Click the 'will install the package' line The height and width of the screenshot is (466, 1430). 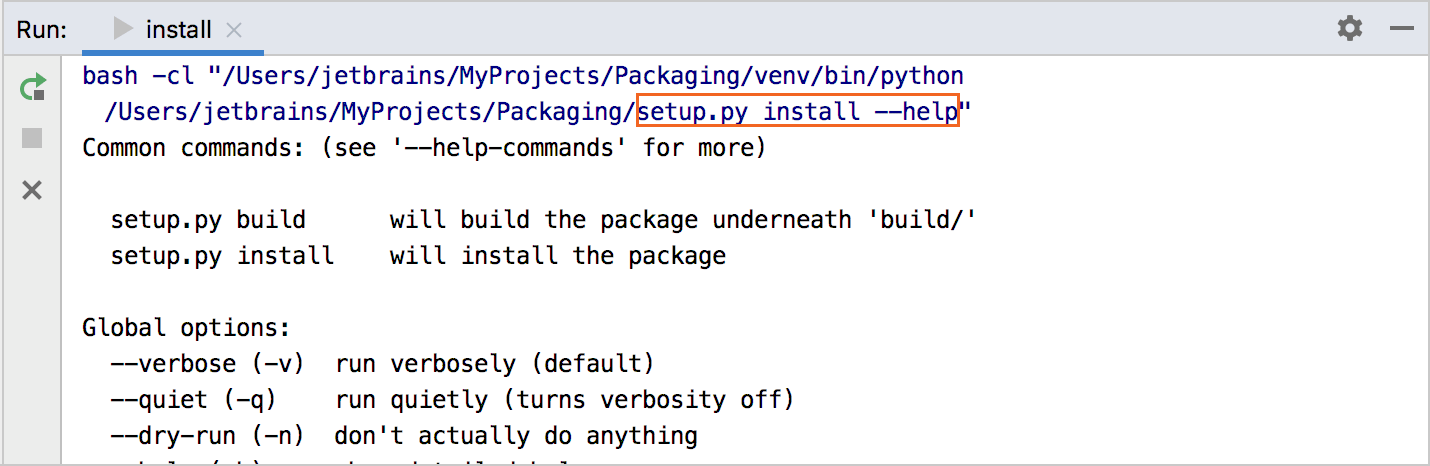pyautogui.click(x=557, y=256)
